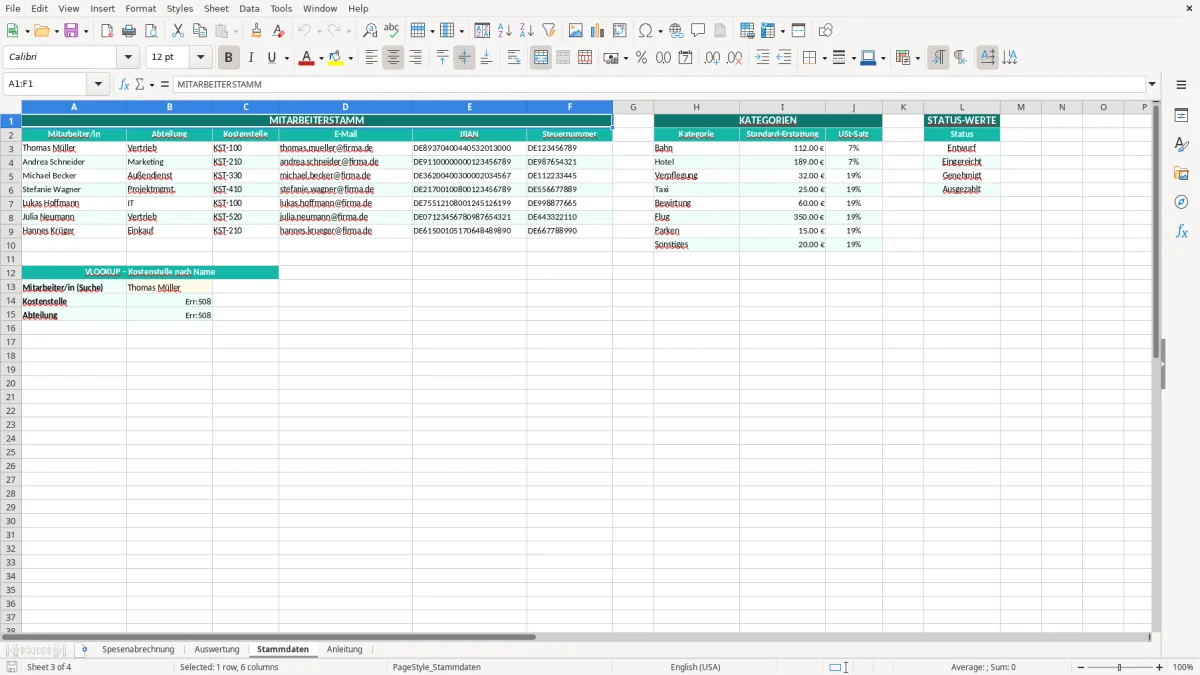Image resolution: width=1200 pixels, height=675 pixels.
Task: Click the Insert Comment icon
Action: click(698, 31)
